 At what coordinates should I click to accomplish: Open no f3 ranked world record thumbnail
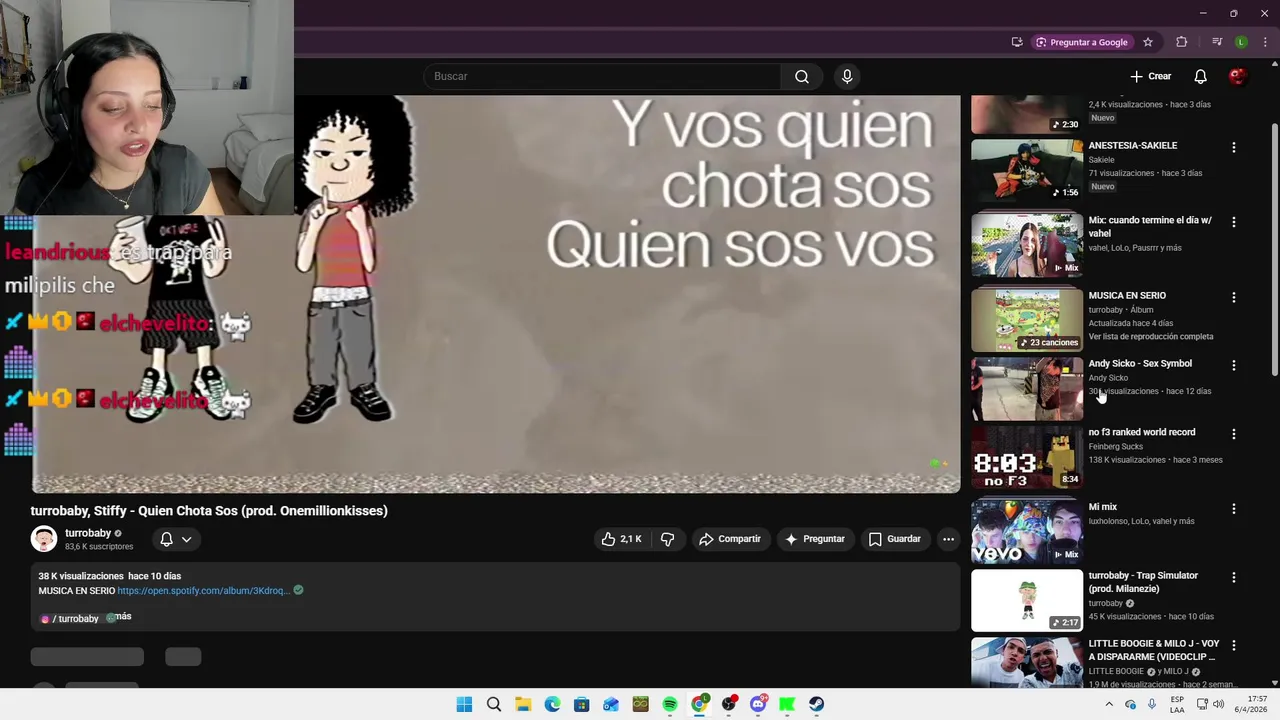click(1026, 457)
